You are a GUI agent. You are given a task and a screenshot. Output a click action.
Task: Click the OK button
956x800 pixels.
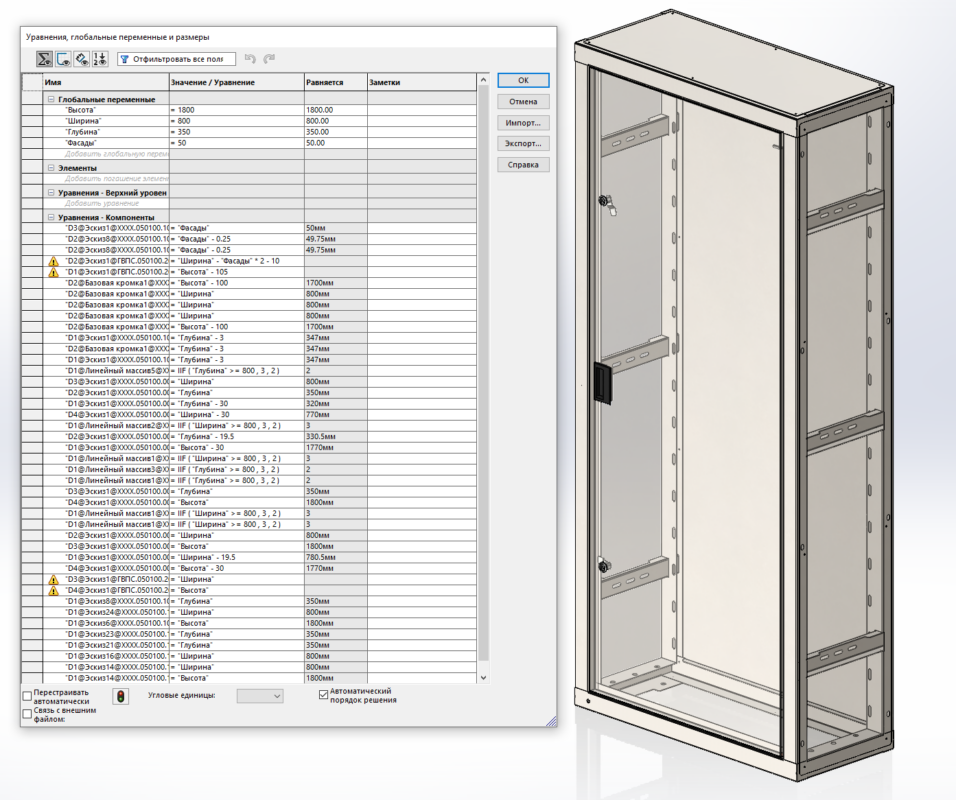pyautogui.click(x=523, y=80)
